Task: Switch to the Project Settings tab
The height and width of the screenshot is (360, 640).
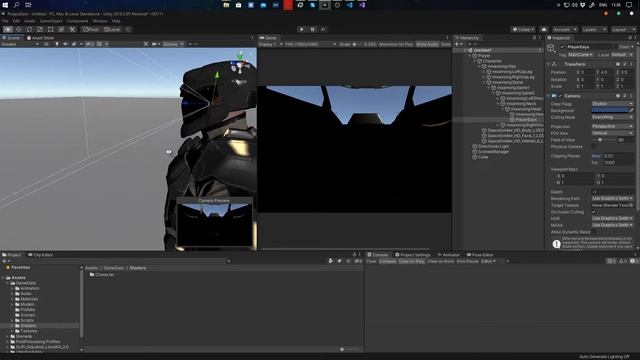Action: 413,255
